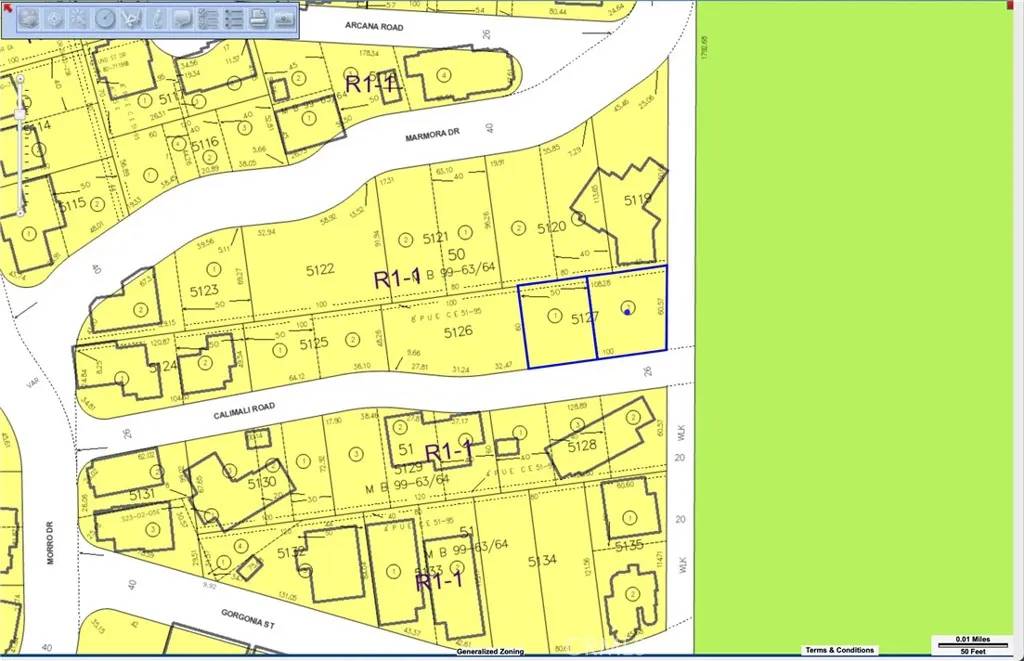1024x661 pixels.
Task: Click the 50 Feet scale bar label
Action: pos(973,652)
